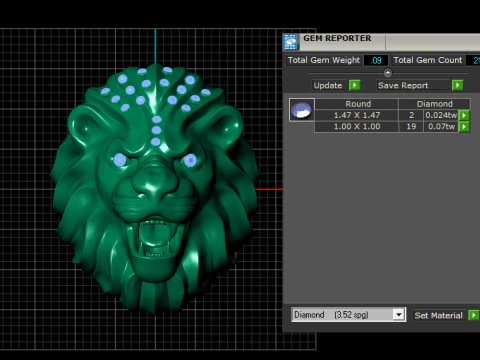
Task: Click the 0.07tw weight cell
Action: pyautogui.click(x=441, y=127)
